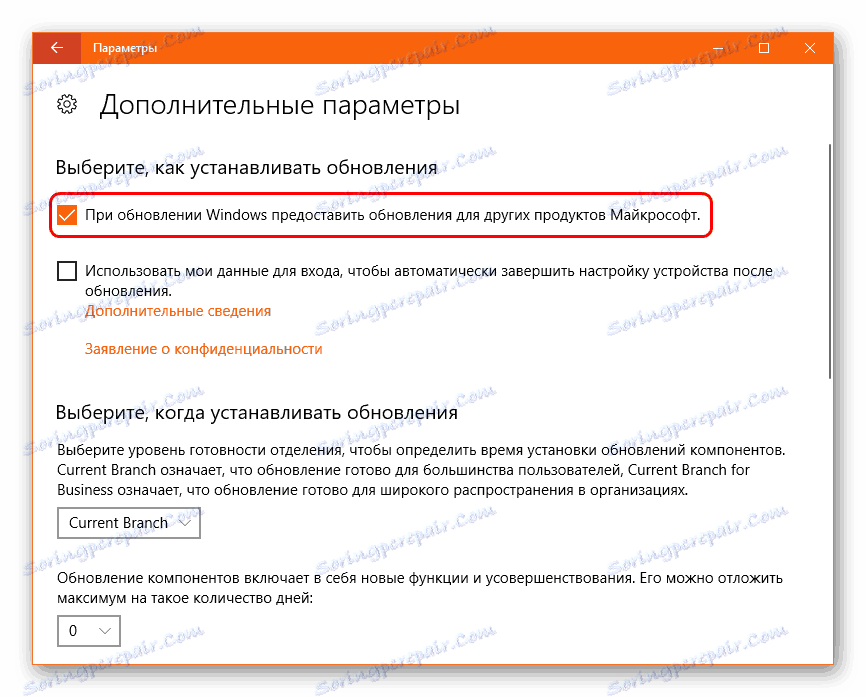
Task: Open the days delay dropdown showing 0
Action: coord(88,631)
